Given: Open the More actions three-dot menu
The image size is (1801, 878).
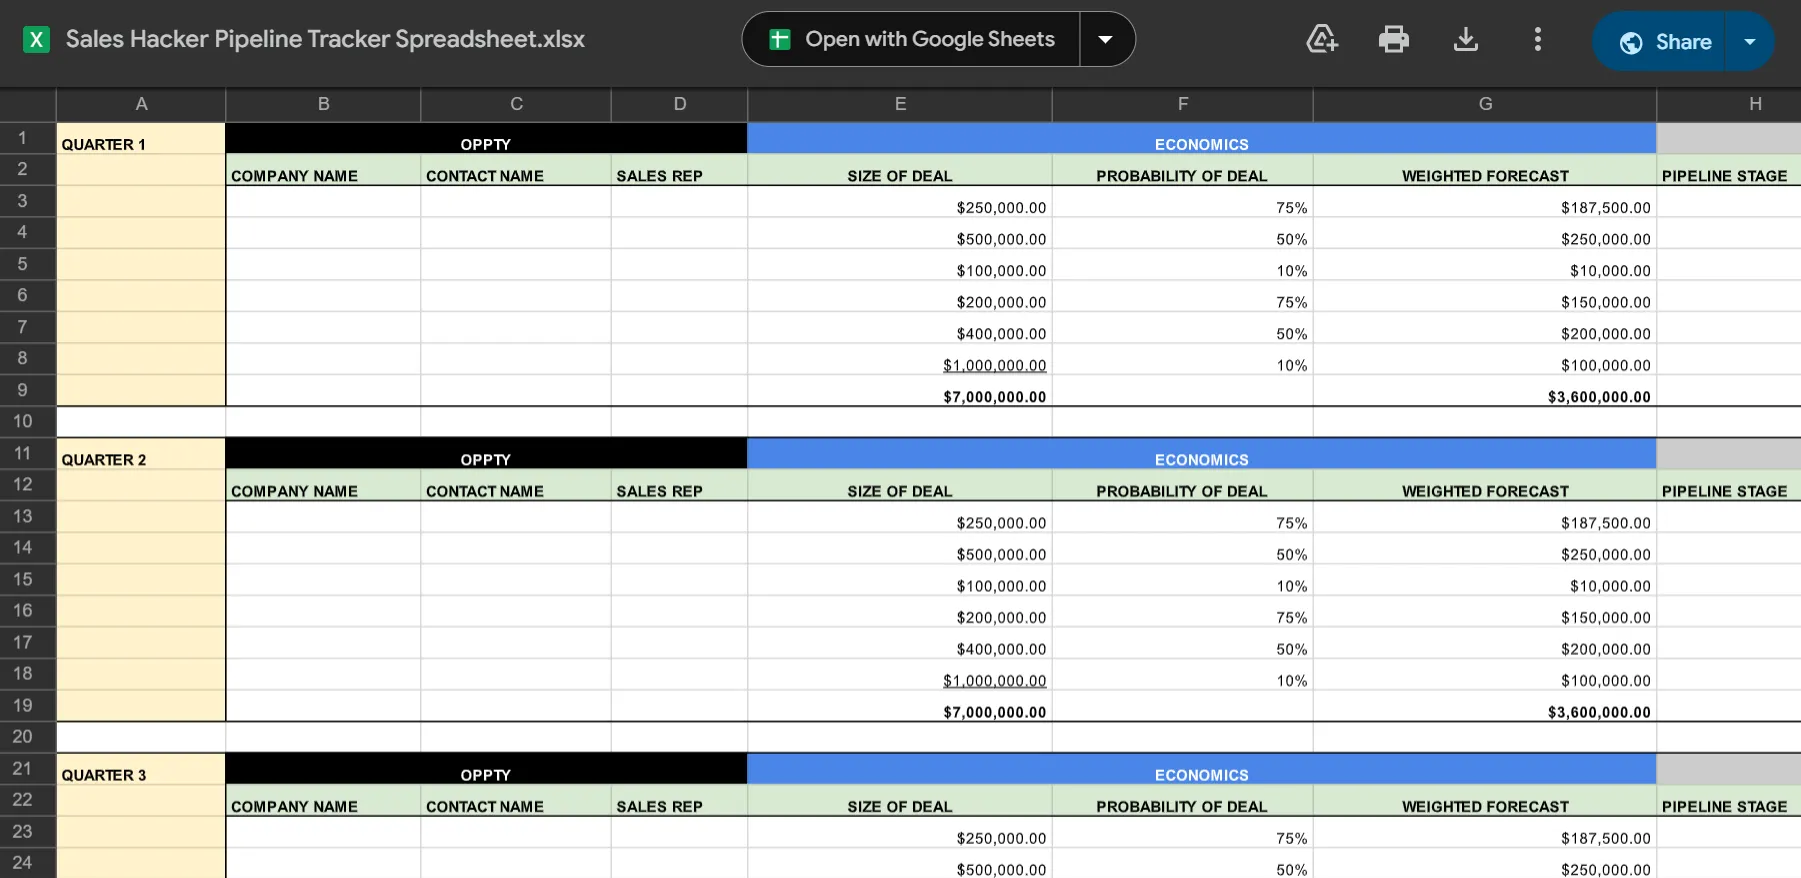Looking at the screenshot, I should pyautogui.click(x=1538, y=39).
